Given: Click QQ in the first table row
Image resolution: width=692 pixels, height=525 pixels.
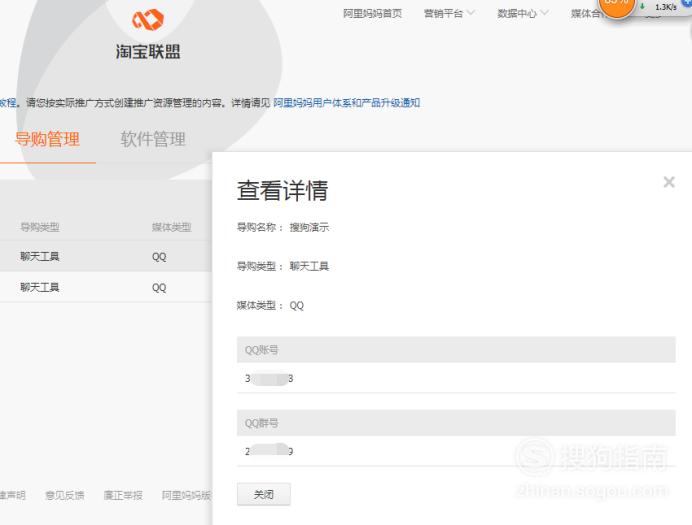Looking at the screenshot, I should pyautogui.click(x=159, y=257).
